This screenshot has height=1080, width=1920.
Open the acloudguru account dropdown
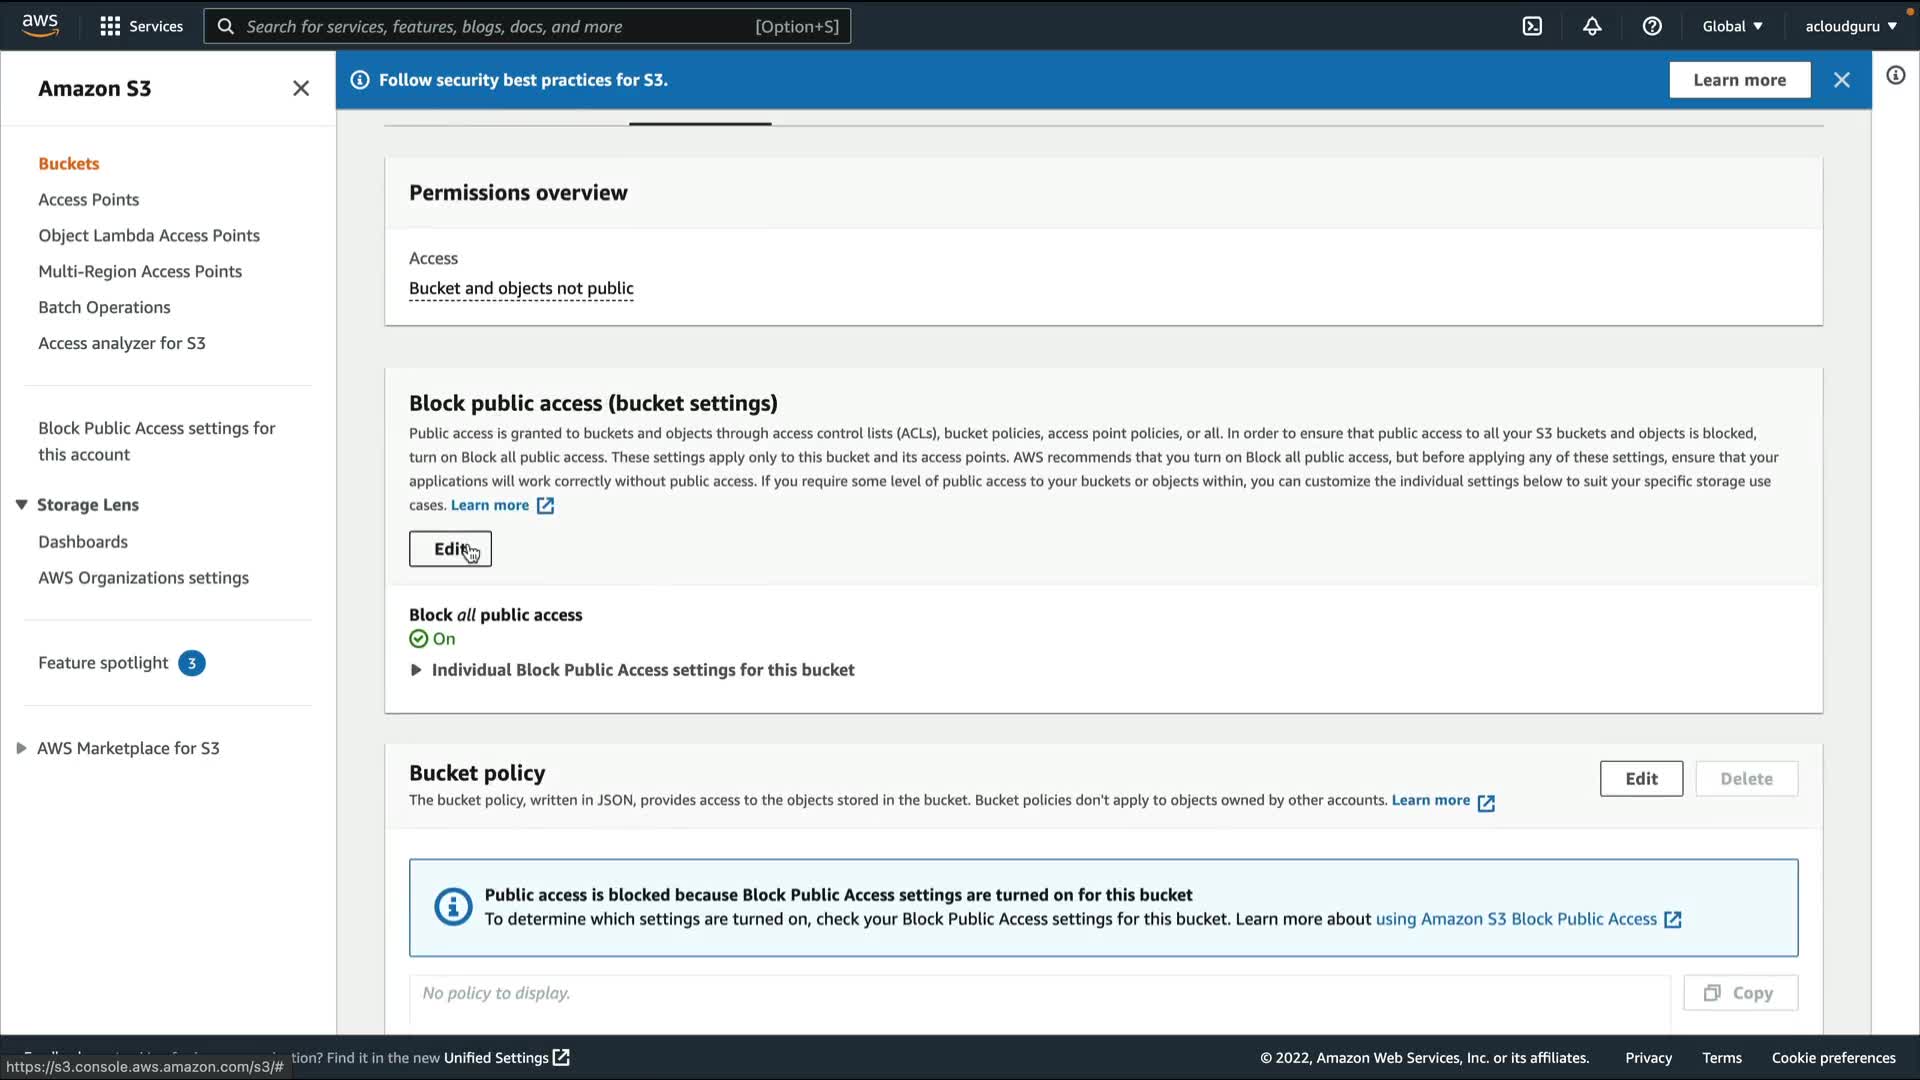point(1850,26)
